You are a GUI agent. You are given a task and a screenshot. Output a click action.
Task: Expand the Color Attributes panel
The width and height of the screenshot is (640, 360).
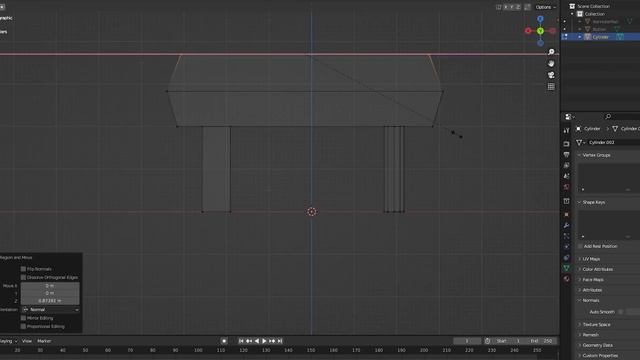coord(579,269)
